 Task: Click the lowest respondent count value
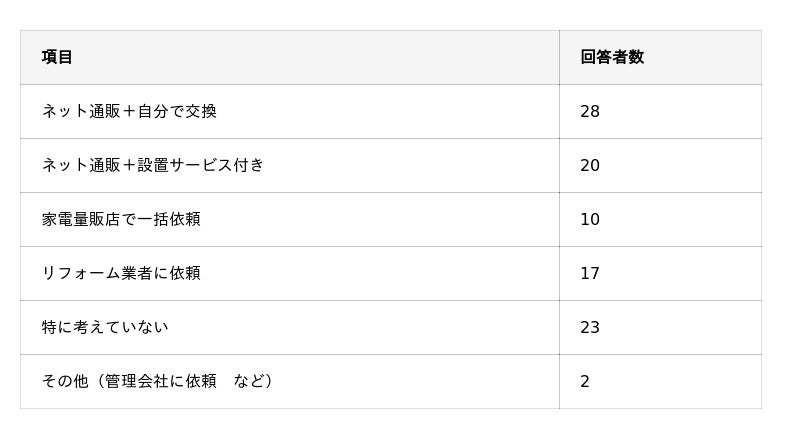[585, 381]
